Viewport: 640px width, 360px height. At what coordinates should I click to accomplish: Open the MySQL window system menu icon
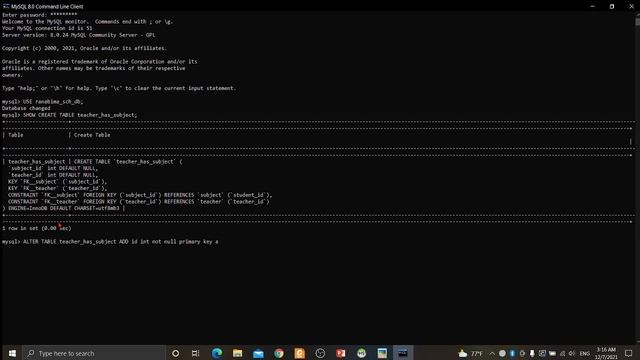pos(5,6)
